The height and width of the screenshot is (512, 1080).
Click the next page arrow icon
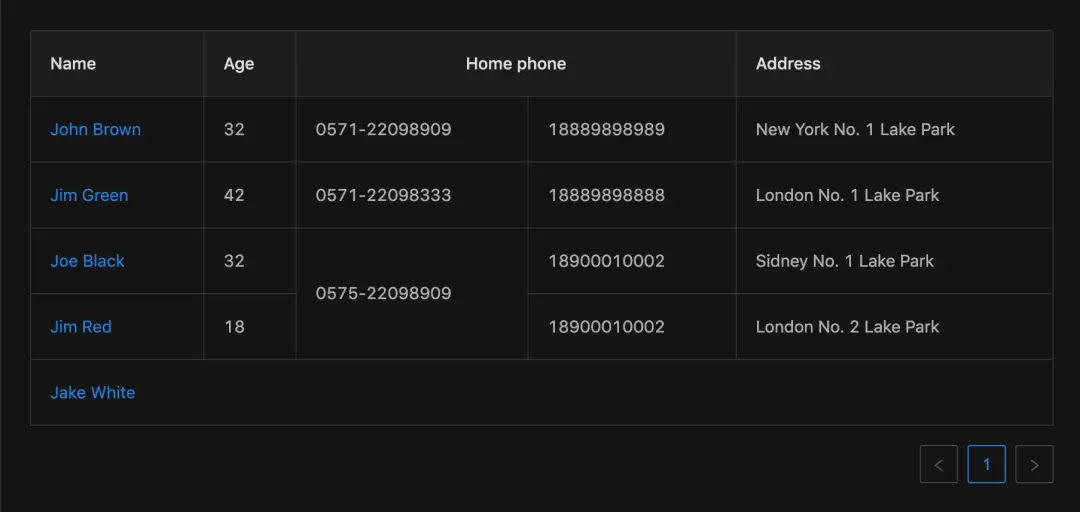pos(1034,465)
